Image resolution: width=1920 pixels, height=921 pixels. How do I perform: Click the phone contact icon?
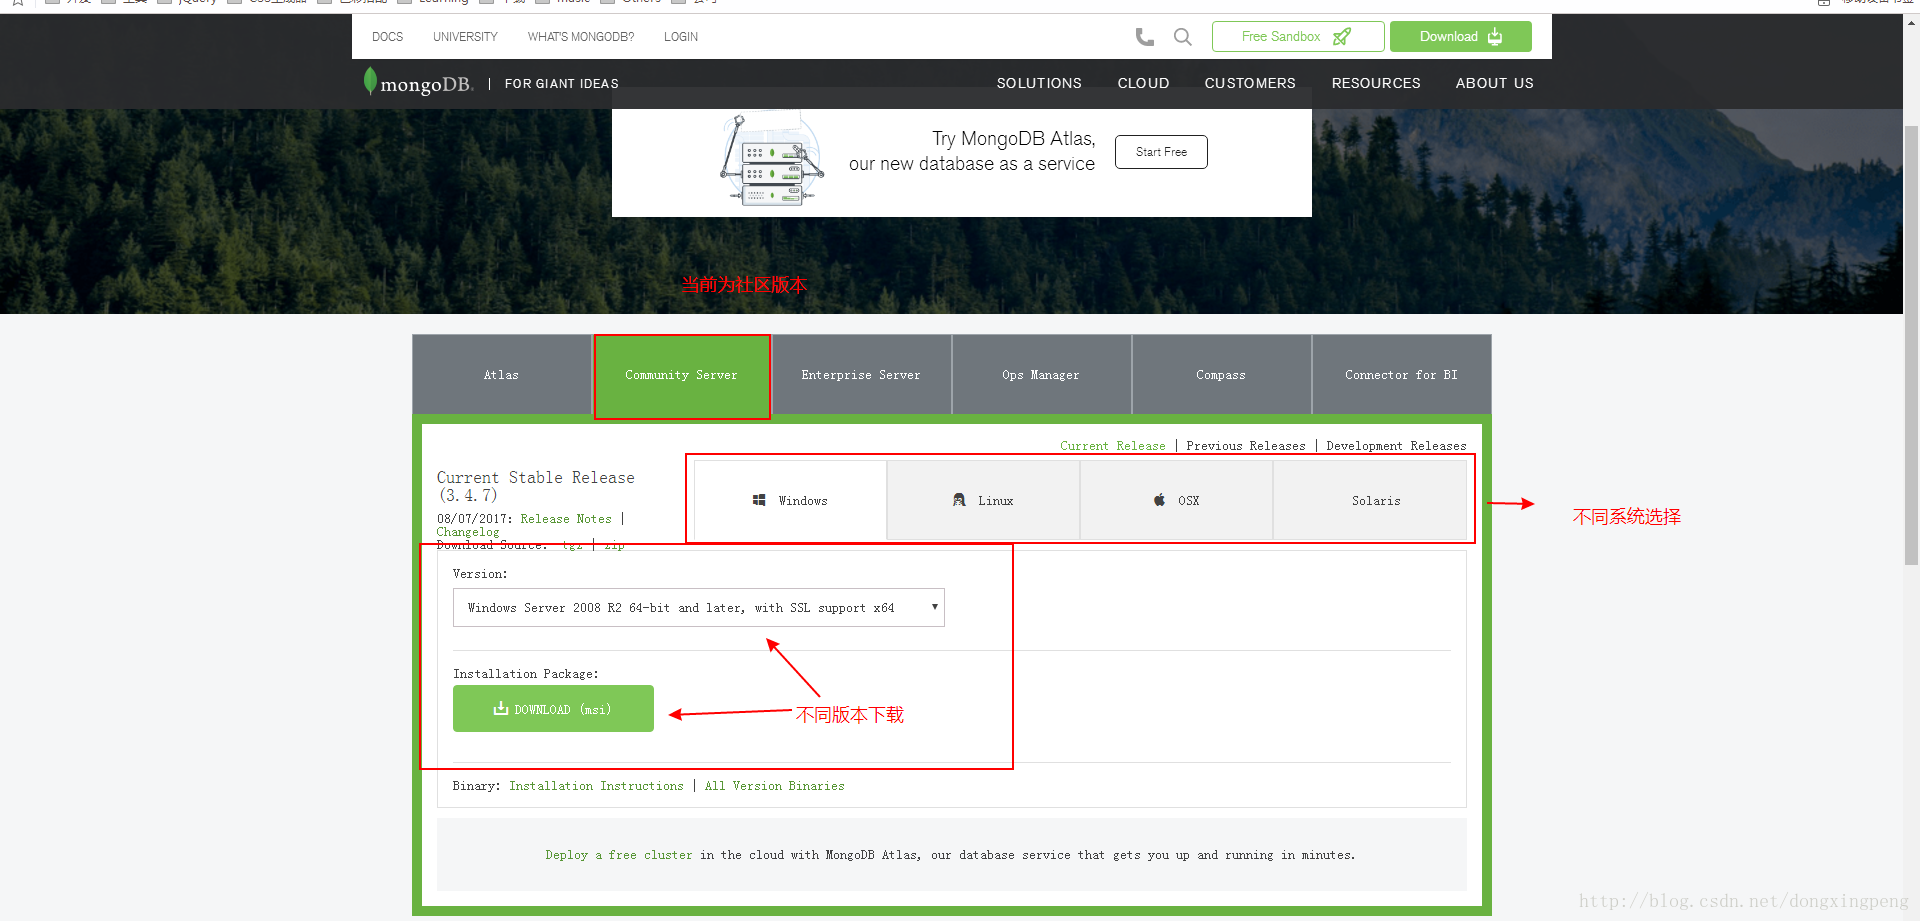pyautogui.click(x=1145, y=37)
